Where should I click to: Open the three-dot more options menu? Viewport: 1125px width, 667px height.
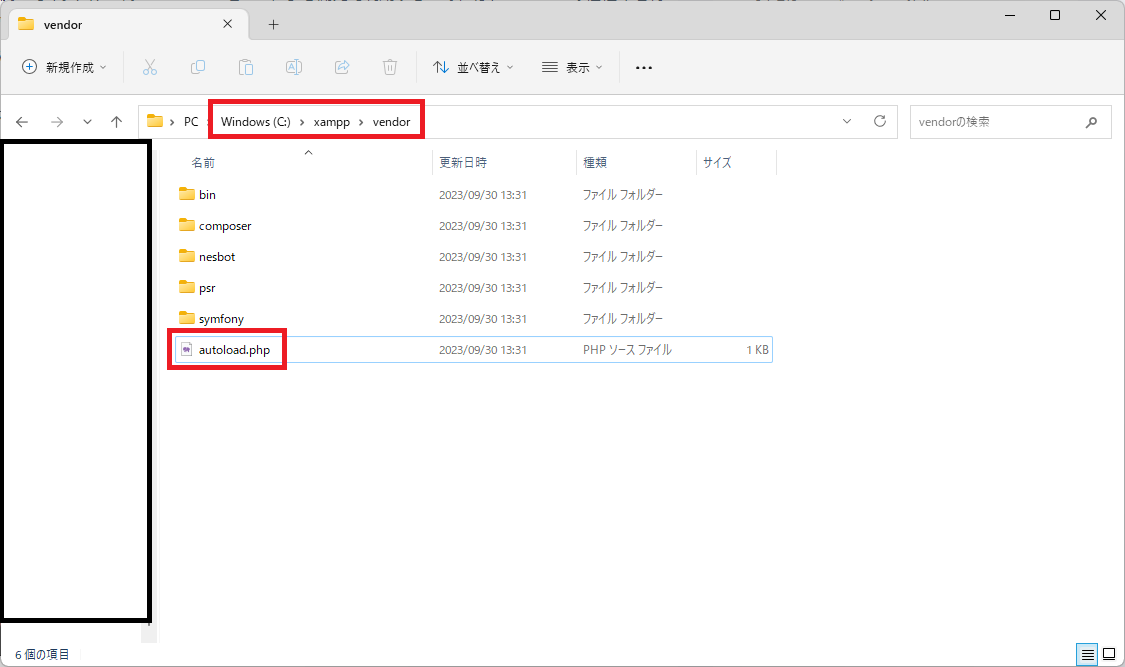[644, 67]
